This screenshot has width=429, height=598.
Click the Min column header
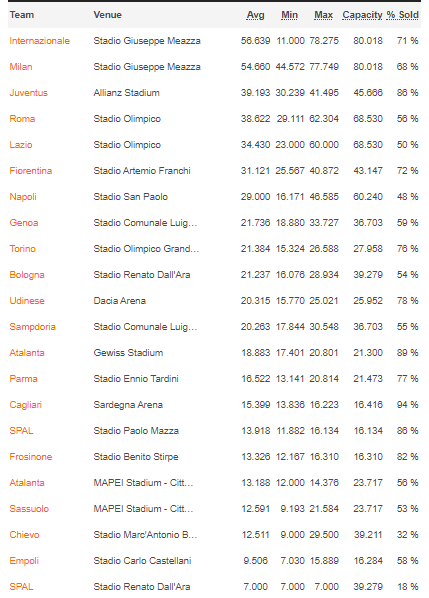coord(289,15)
